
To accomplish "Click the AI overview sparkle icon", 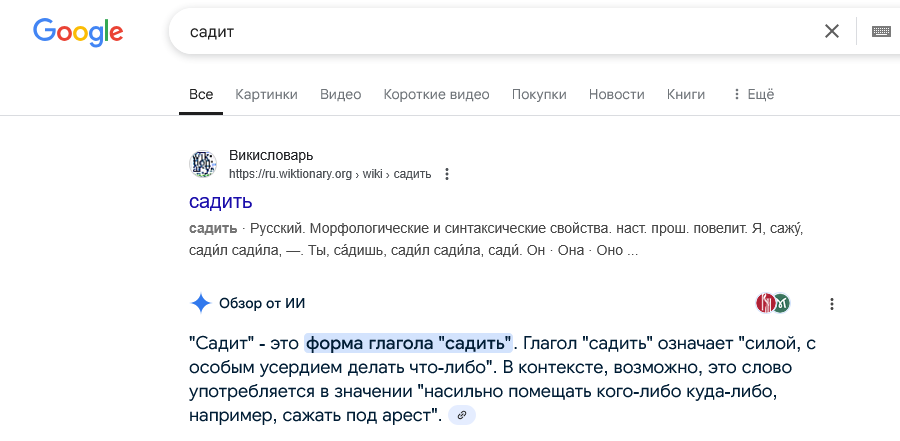I will click(201, 304).
